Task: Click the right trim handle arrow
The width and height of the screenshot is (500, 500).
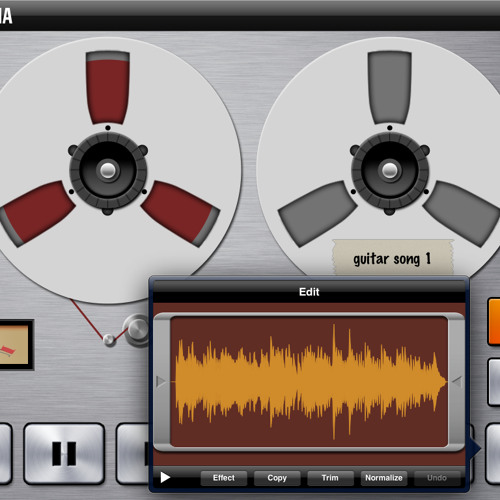Action: [x=457, y=381]
